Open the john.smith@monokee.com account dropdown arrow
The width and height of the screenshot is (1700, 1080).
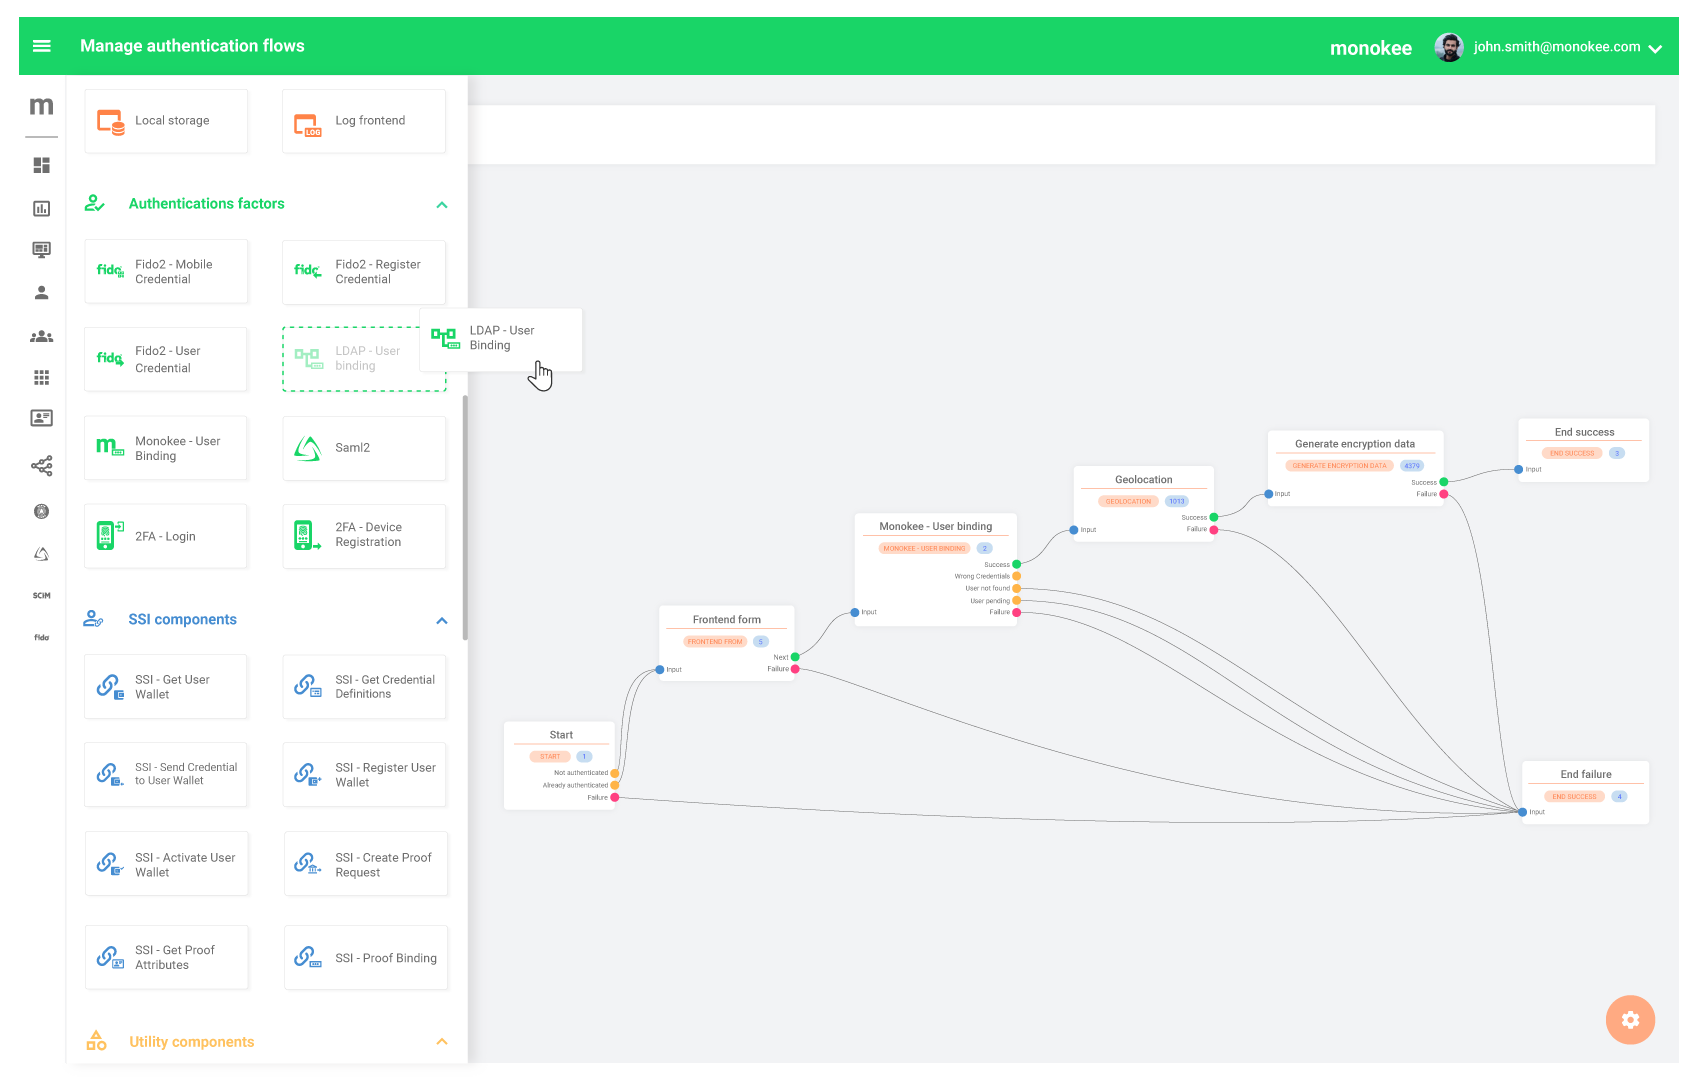1655,48
